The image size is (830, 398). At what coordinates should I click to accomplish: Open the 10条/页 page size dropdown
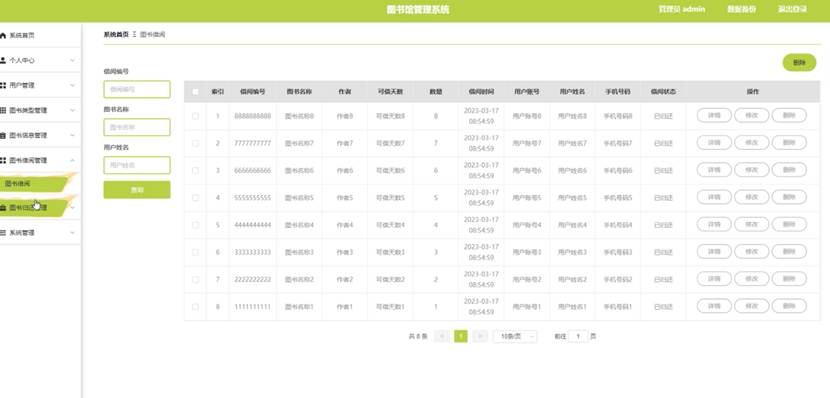pos(515,337)
